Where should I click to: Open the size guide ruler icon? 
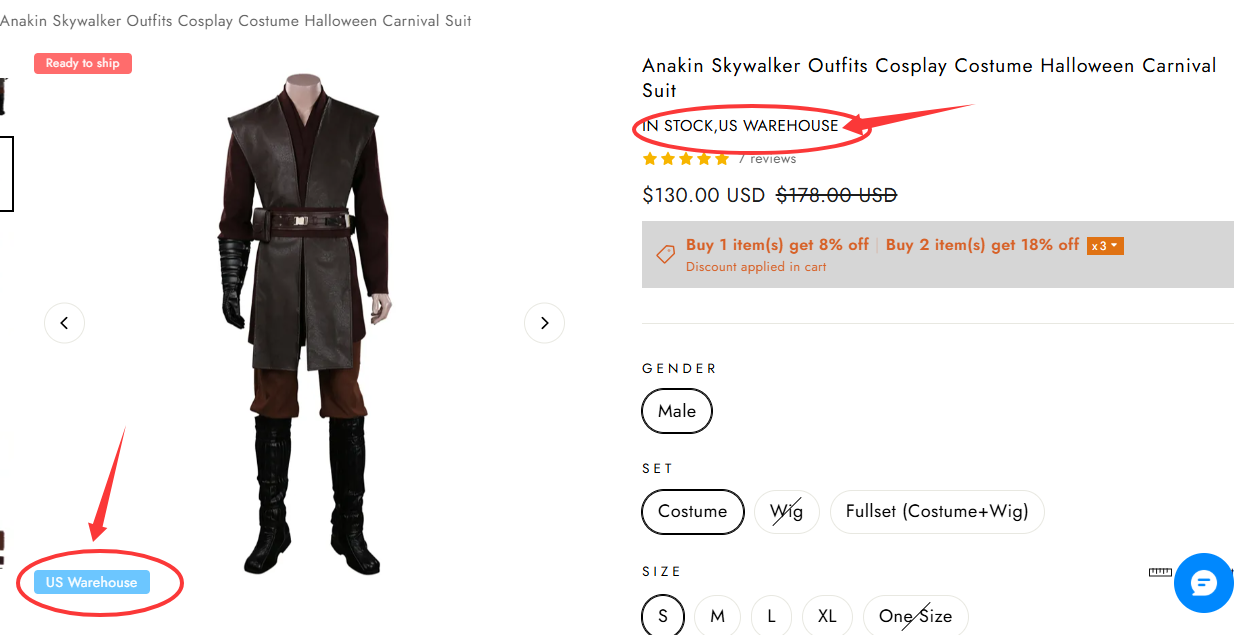[1160, 572]
